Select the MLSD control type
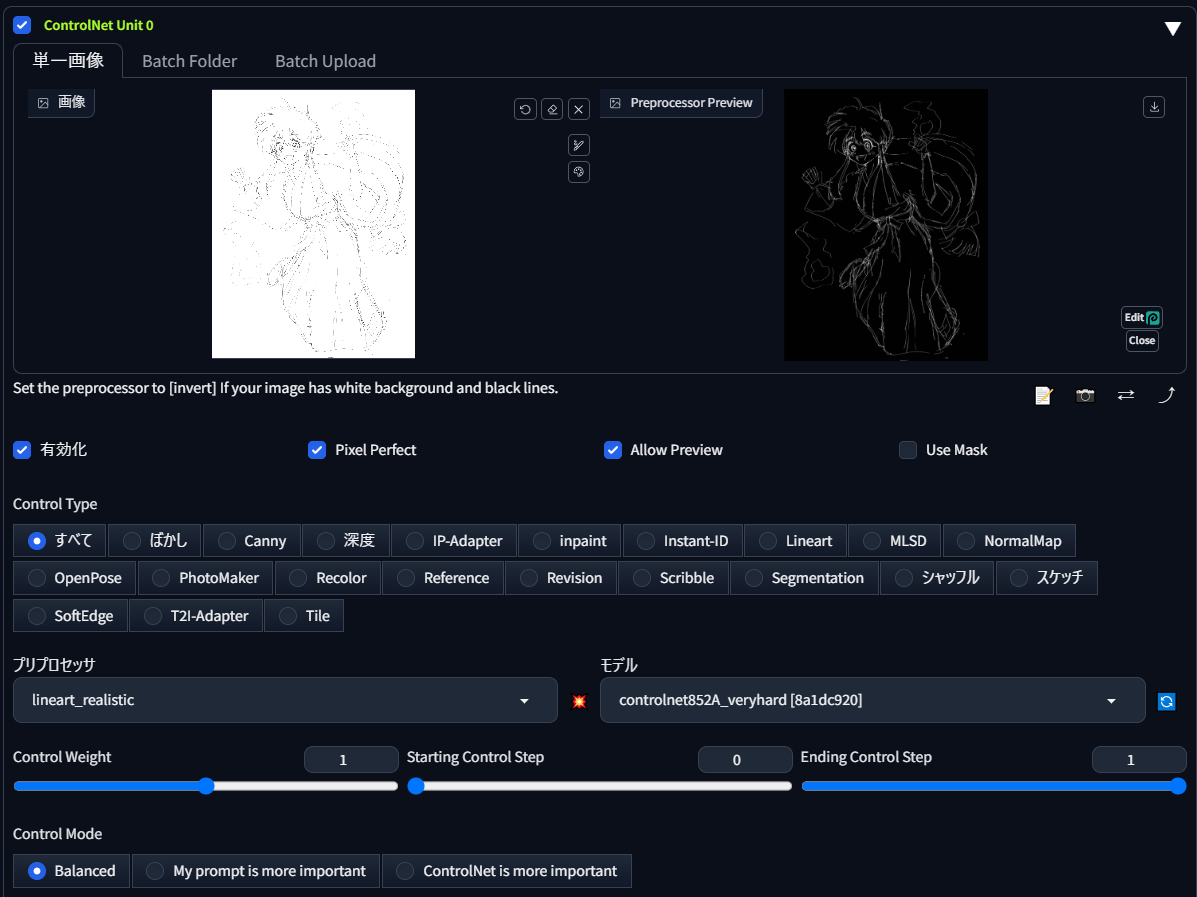1197x897 pixels. click(895, 540)
